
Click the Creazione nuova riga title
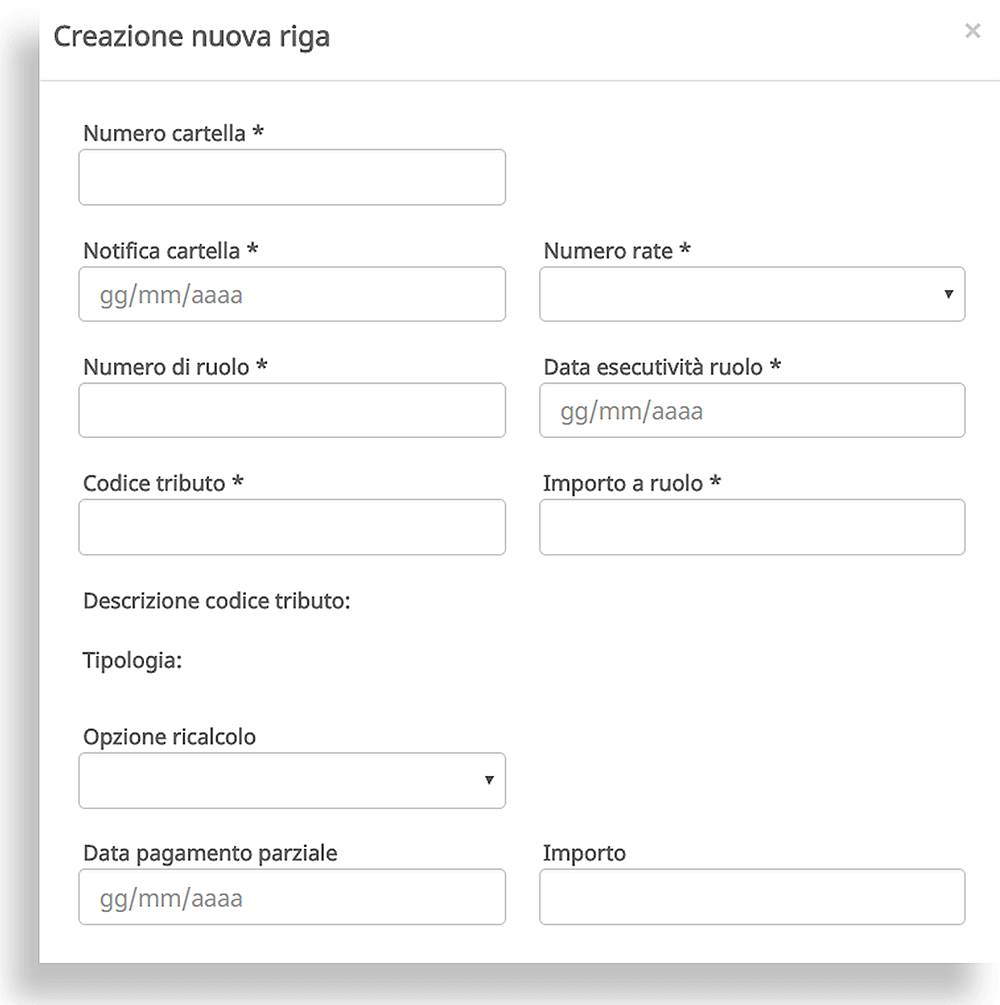point(192,37)
